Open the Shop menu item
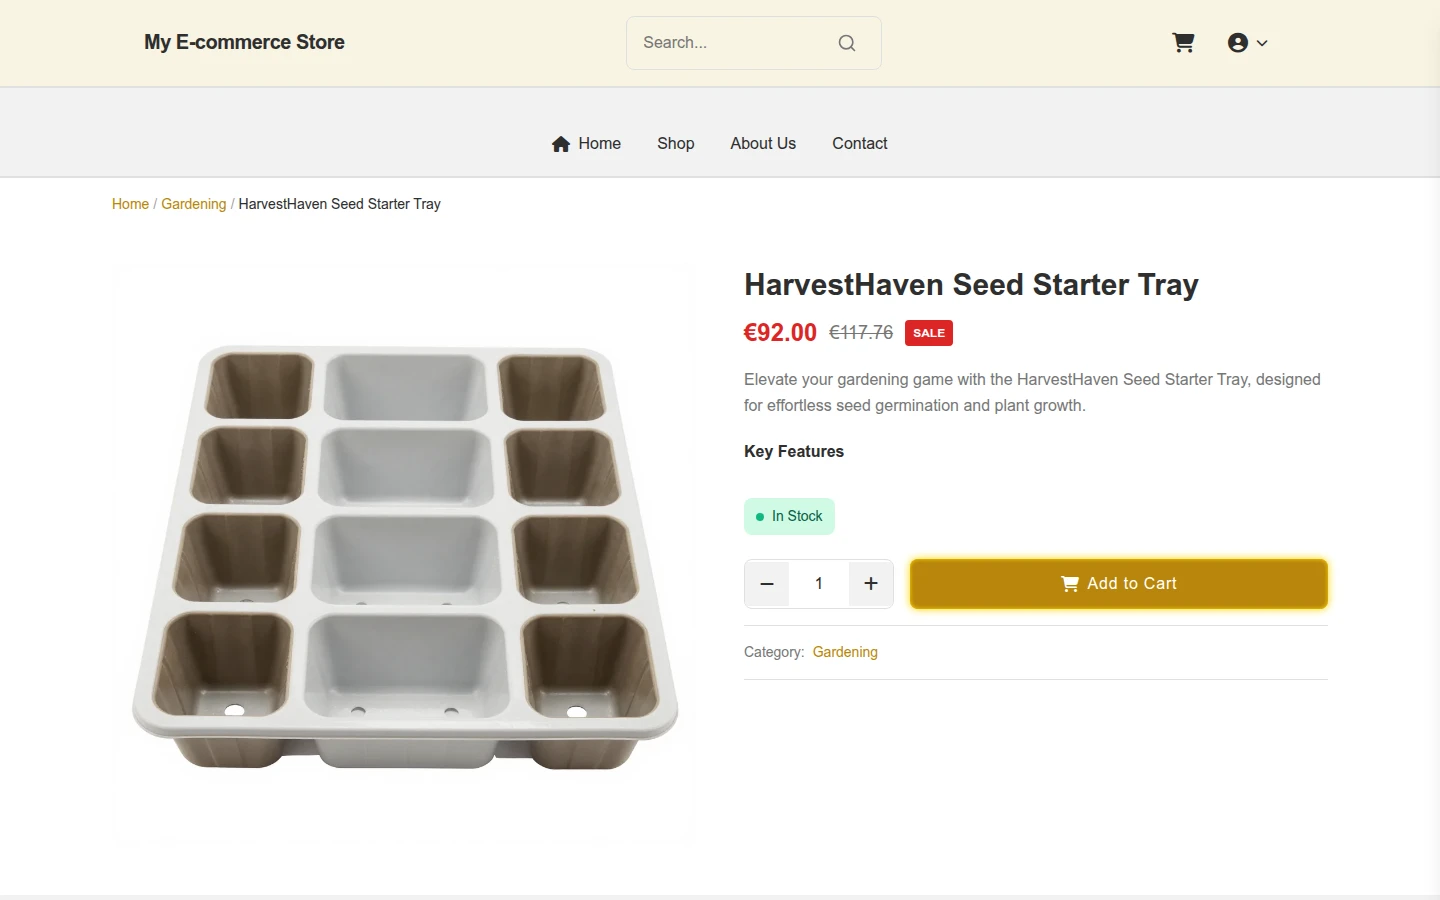 676,144
